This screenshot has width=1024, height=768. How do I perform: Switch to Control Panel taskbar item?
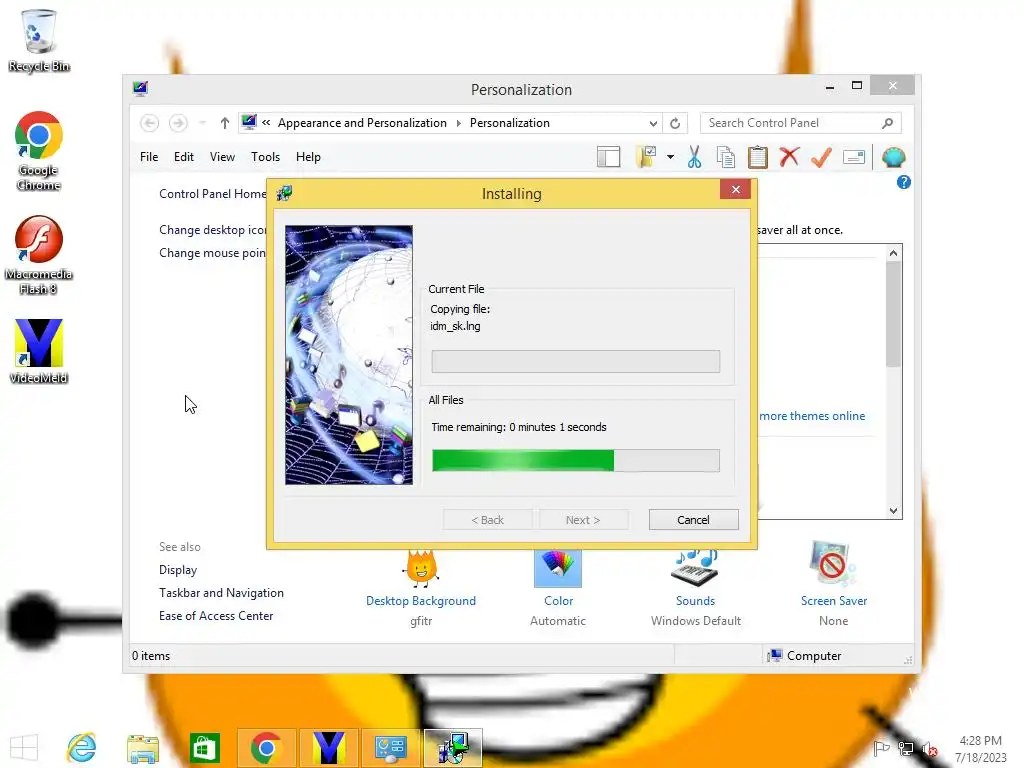(390, 748)
